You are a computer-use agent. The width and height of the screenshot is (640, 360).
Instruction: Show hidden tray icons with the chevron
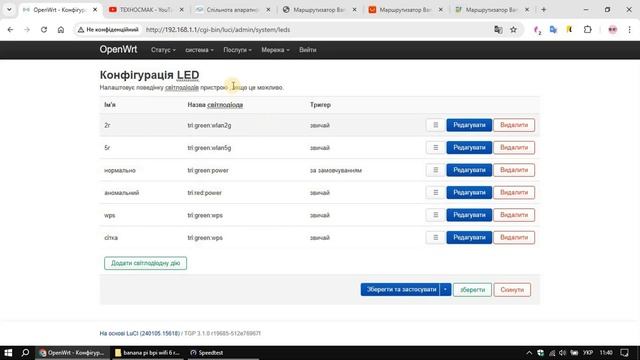(529, 353)
